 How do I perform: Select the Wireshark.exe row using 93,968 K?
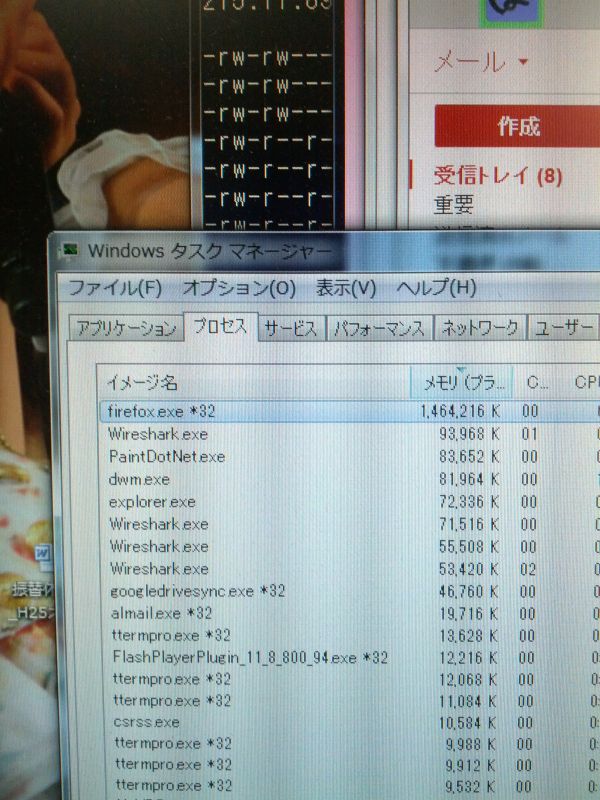(349, 434)
